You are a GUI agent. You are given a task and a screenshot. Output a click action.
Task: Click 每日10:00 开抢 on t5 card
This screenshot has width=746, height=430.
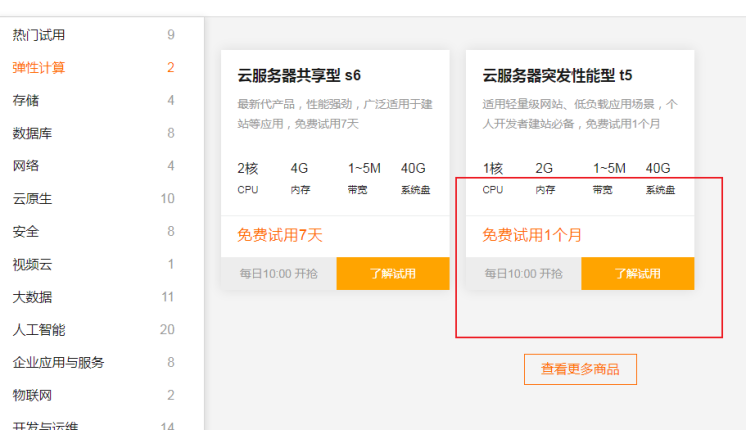pos(523,274)
